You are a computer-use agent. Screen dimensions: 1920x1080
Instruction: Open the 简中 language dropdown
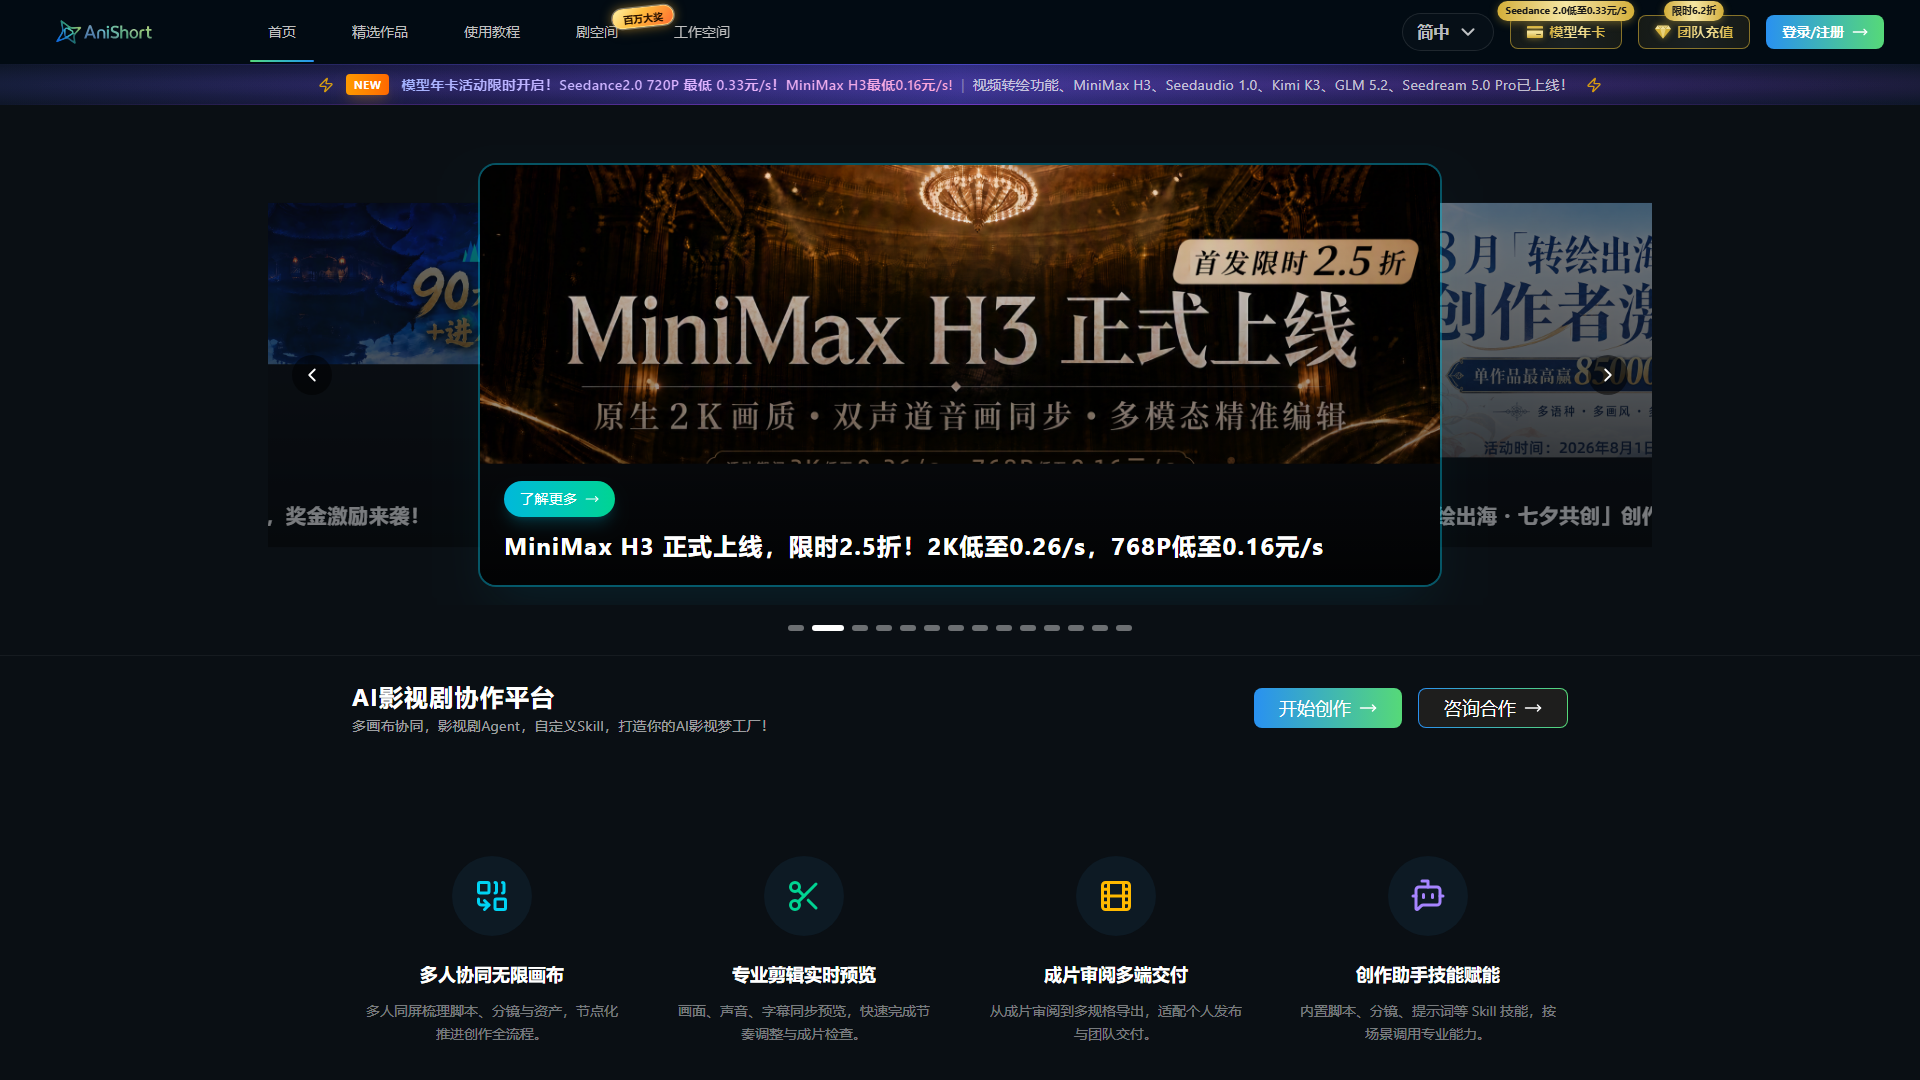tap(1447, 32)
